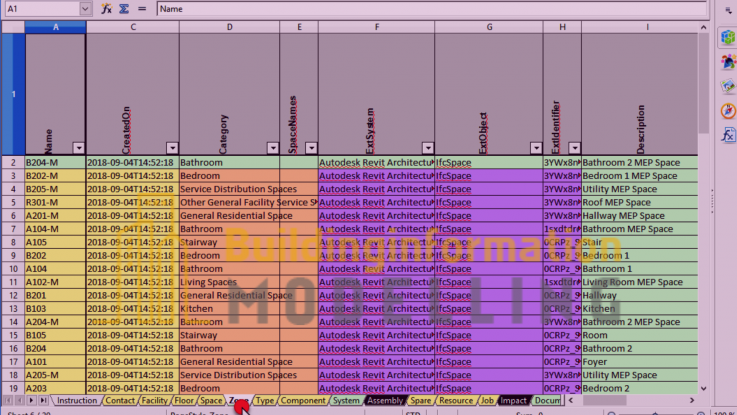Image resolution: width=737 pixels, height=415 pixels.
Task: Open the sidebar Functions fx icon
Action: click(728, 134)
